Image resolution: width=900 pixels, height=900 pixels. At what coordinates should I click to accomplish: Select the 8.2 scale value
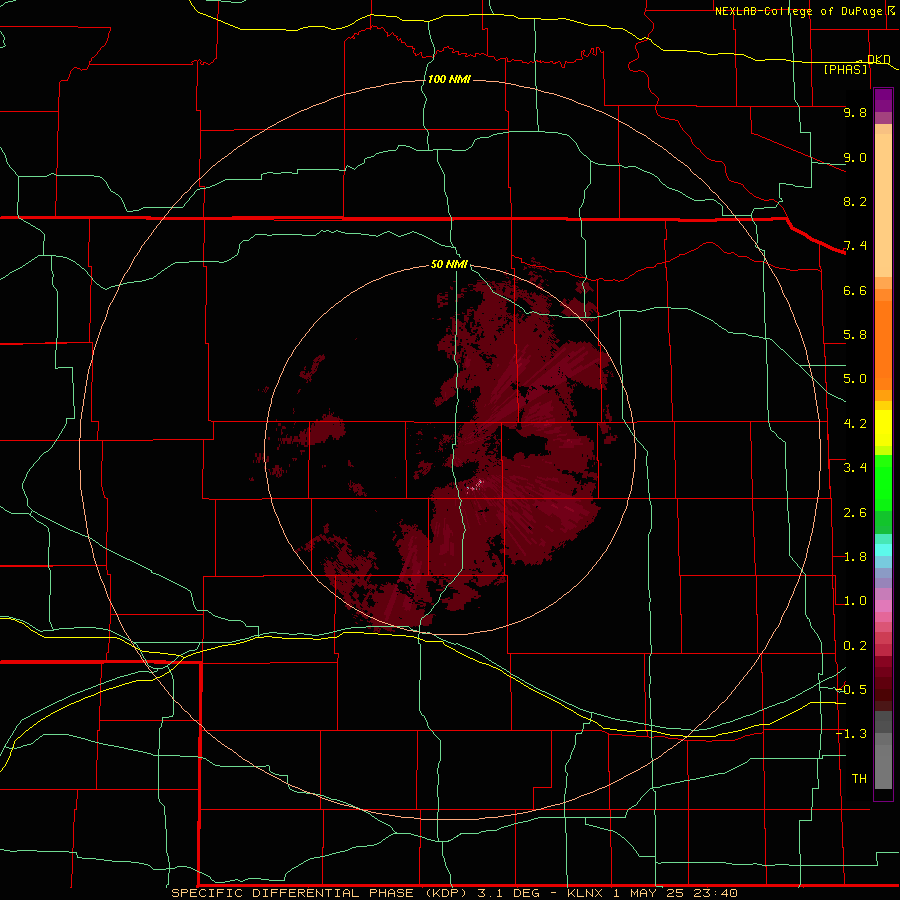tap(855, 201)
